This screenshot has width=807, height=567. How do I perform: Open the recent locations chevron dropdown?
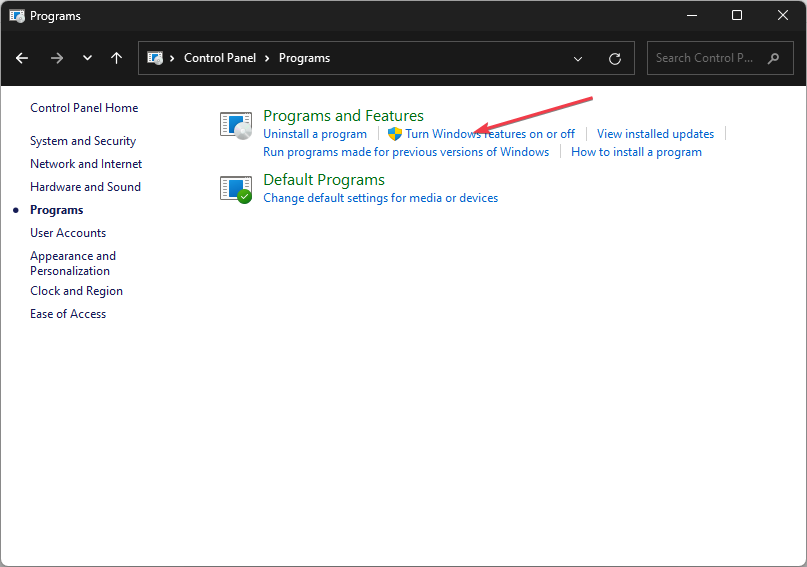(x=87, y=58)
